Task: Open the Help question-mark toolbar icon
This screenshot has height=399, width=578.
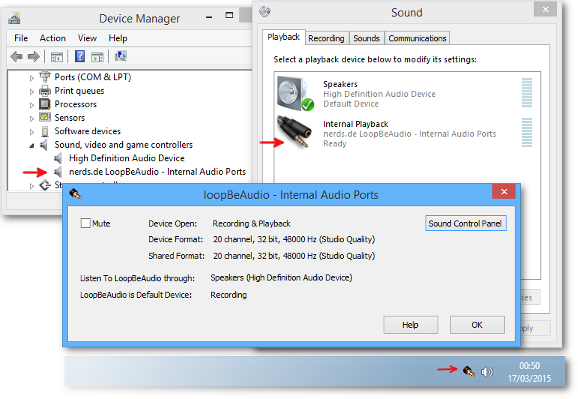Action: coord(80,56)
